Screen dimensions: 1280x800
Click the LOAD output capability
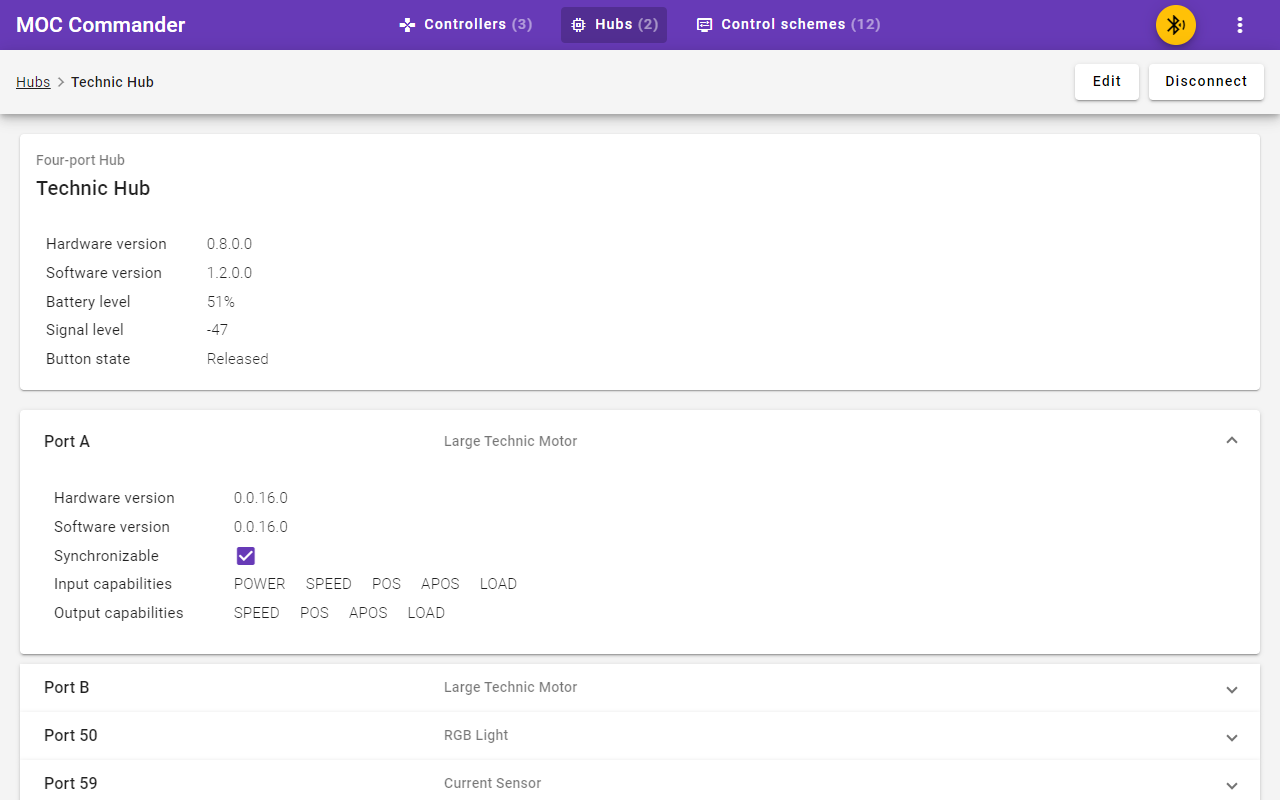point(426,613)
